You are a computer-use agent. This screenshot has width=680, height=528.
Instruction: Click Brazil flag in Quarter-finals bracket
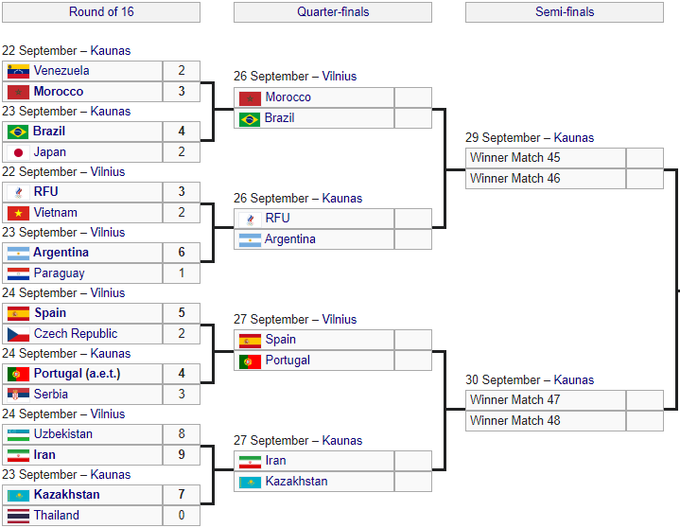point(249,118)
